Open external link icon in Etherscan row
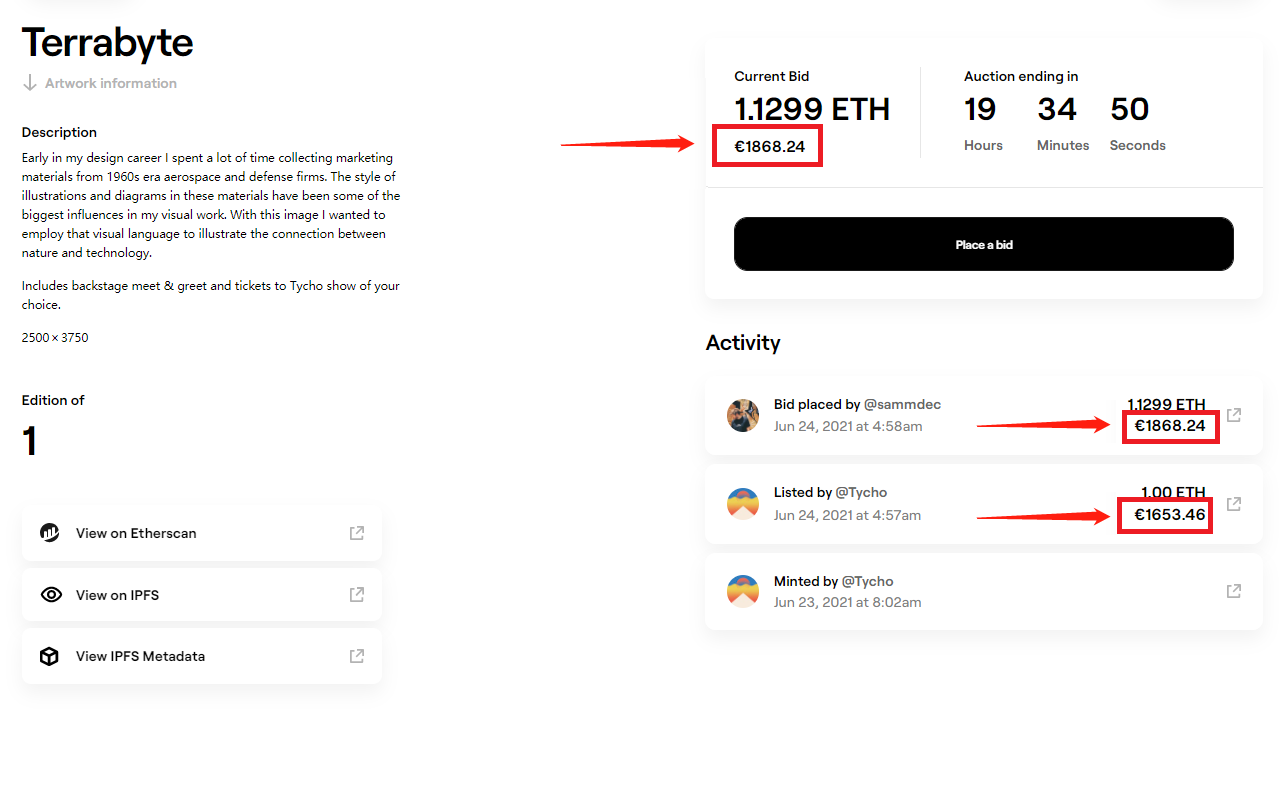Screen dimensions: 1280x800 click(357, 533)
